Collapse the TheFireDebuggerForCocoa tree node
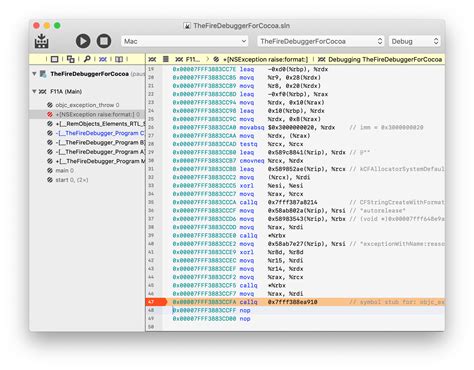The image size is (474, 370). pyautogui.click(x=34, y=73)
